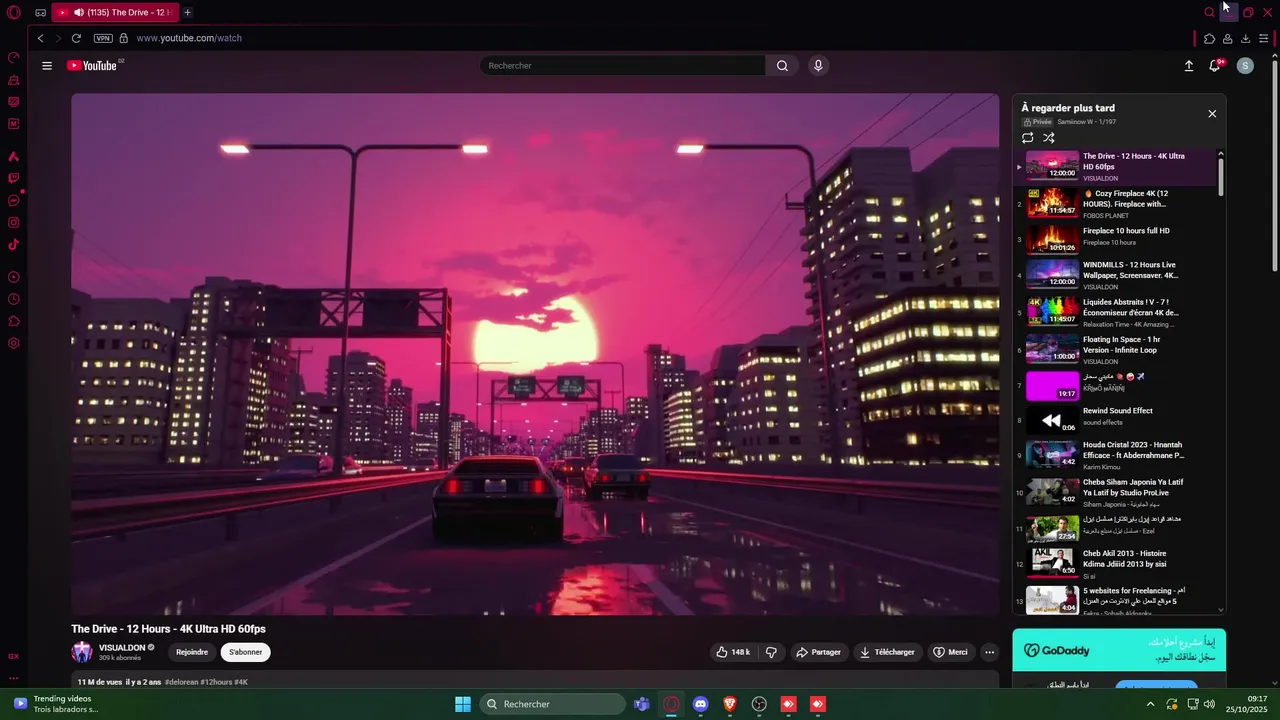1280x720 pixels.
Task: Open browser tab search magnifier
Action: click(1209, 12)
